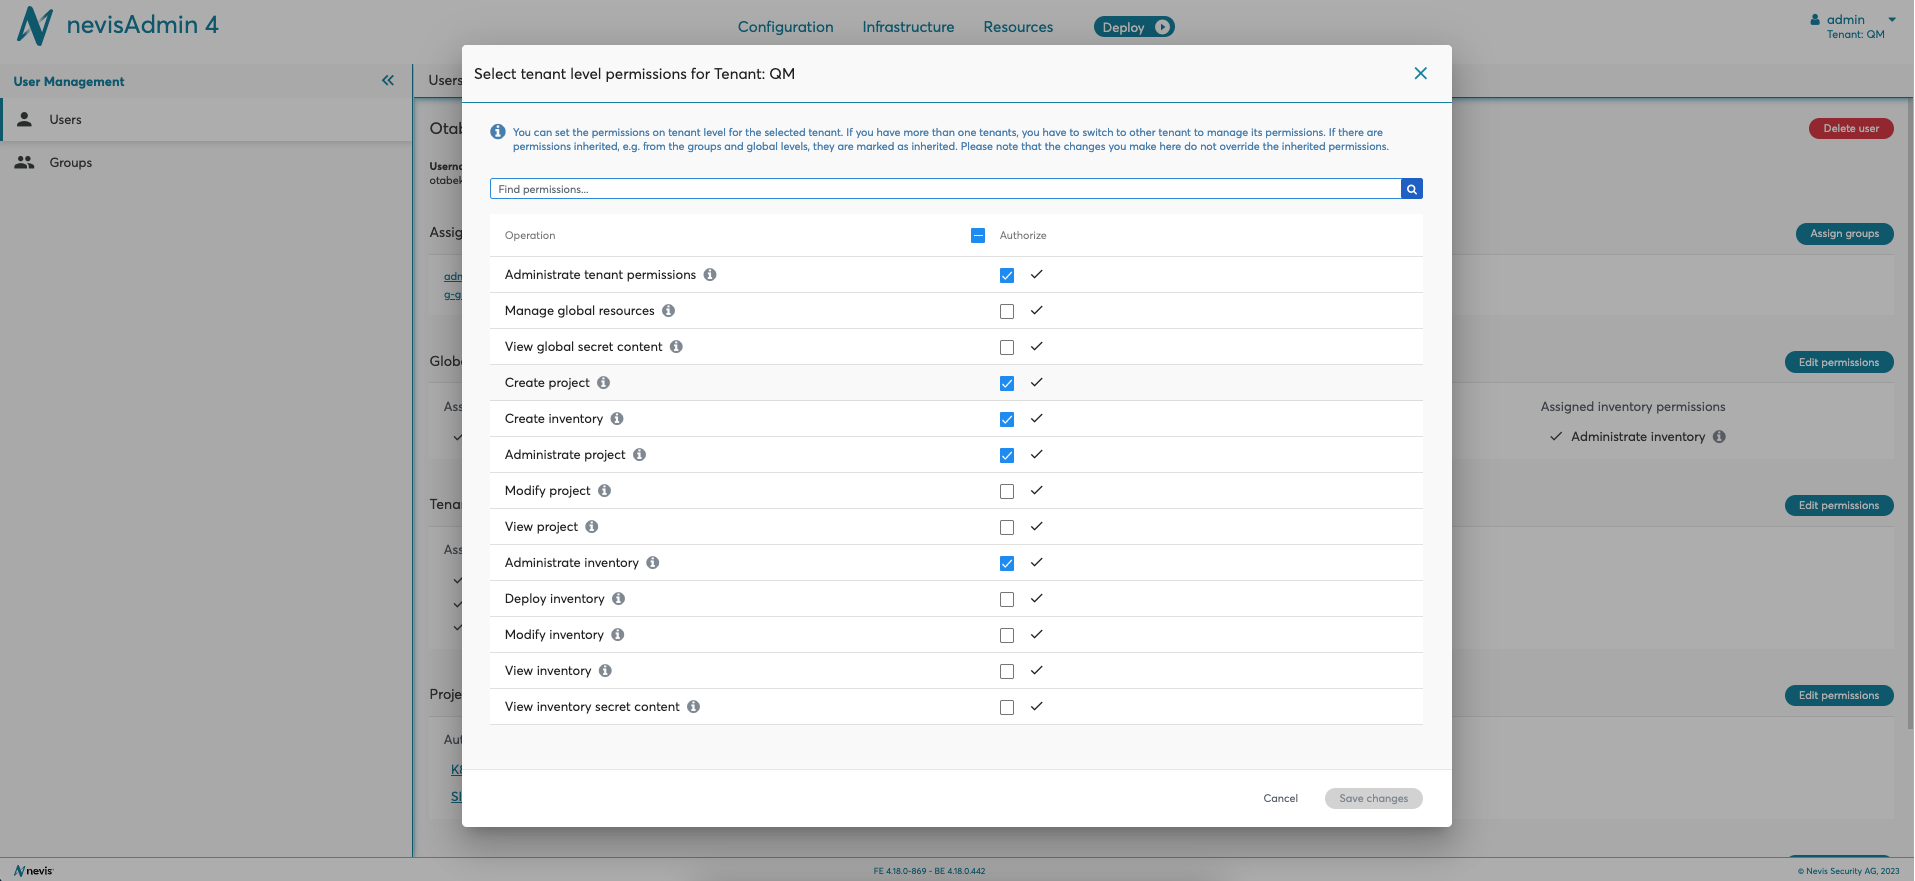Image resolution: width=1915 pixels, height=881 pixels.
Task: Show info for Deploy inventory operation
Action: tap(618, 599)
